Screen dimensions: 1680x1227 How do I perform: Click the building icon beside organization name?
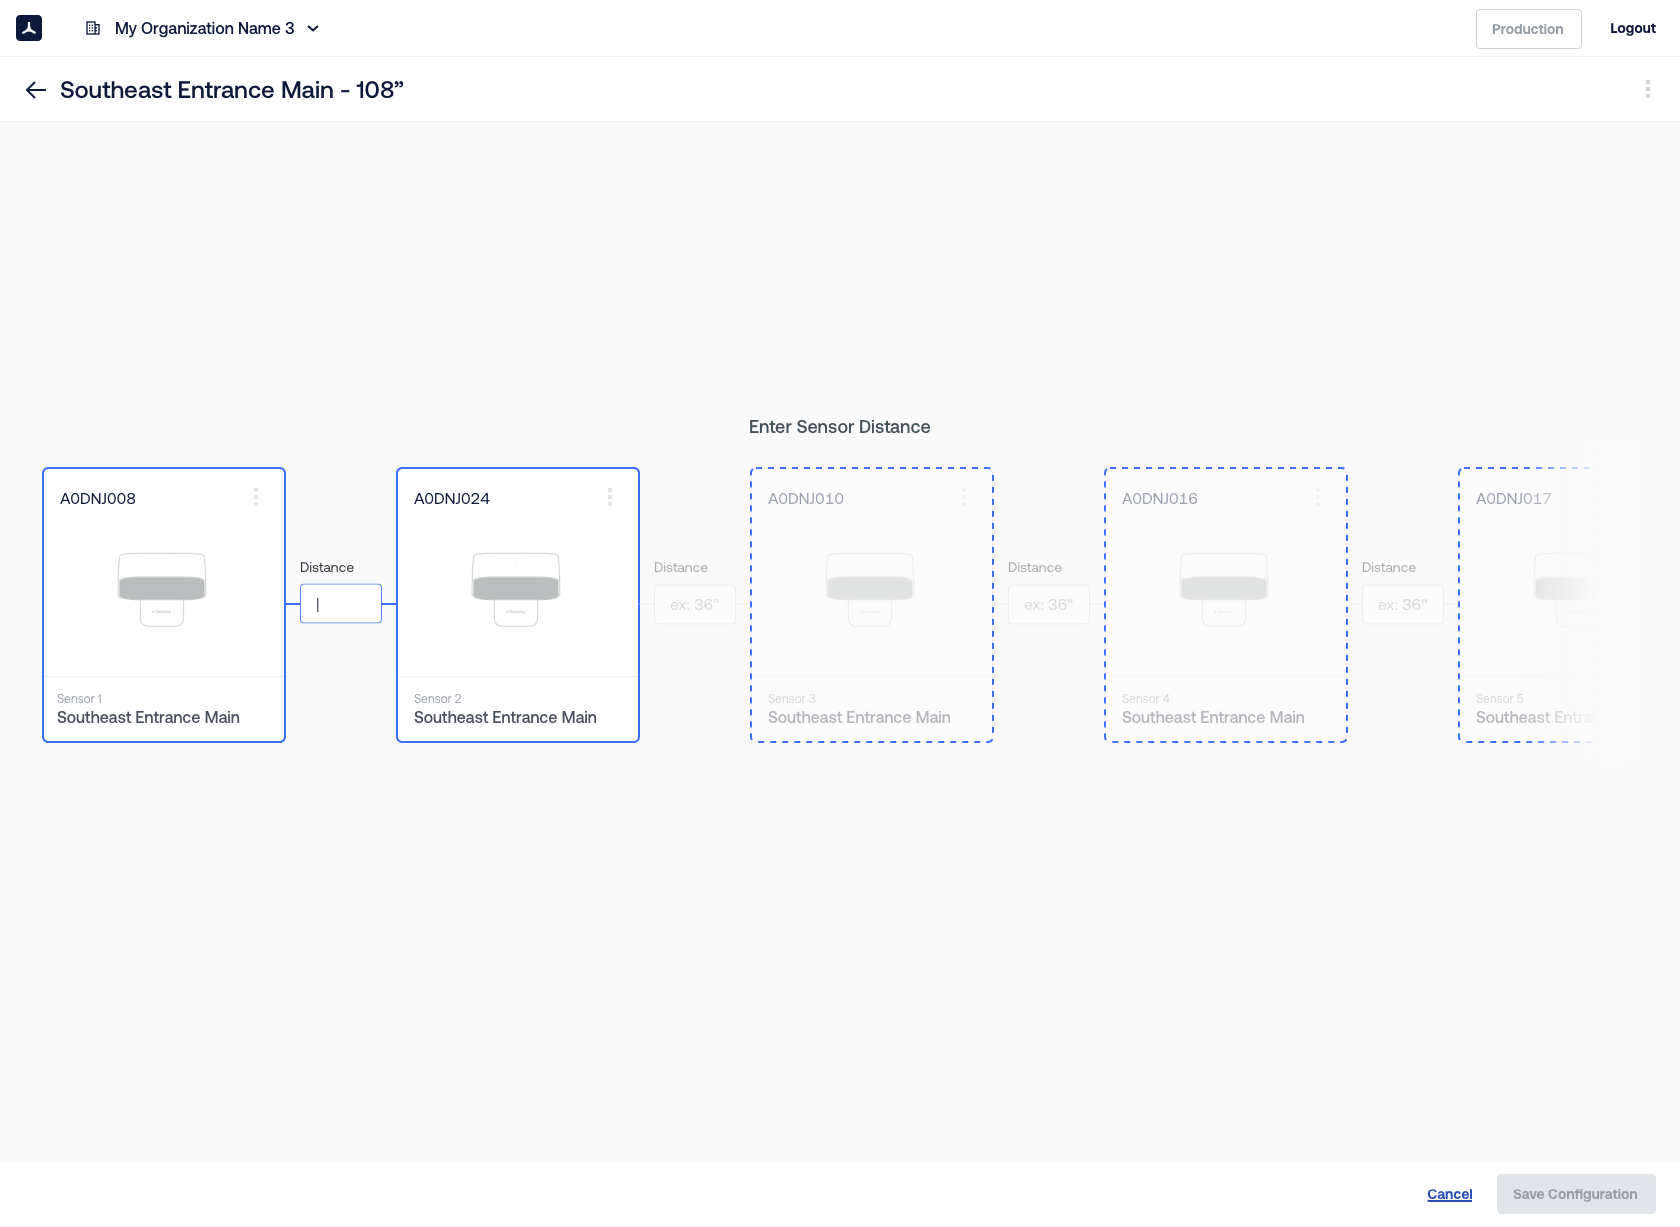point(93,28)
